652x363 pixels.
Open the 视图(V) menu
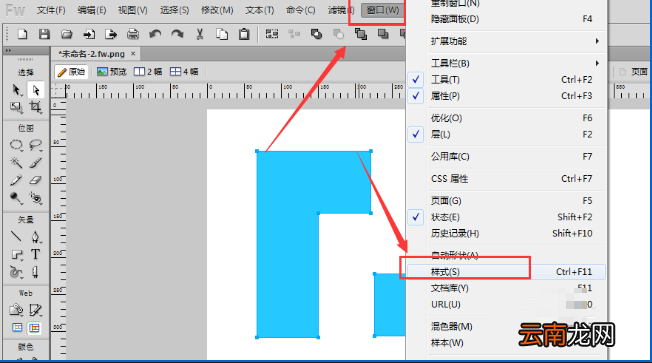(x=133, y=10)
